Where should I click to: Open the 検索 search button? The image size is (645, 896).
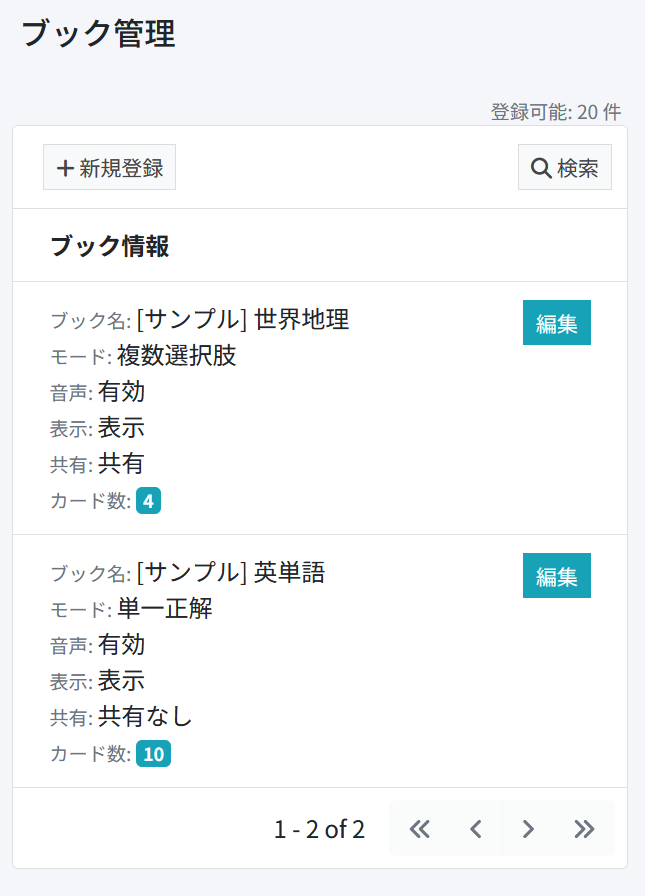(x=564, y=167)
